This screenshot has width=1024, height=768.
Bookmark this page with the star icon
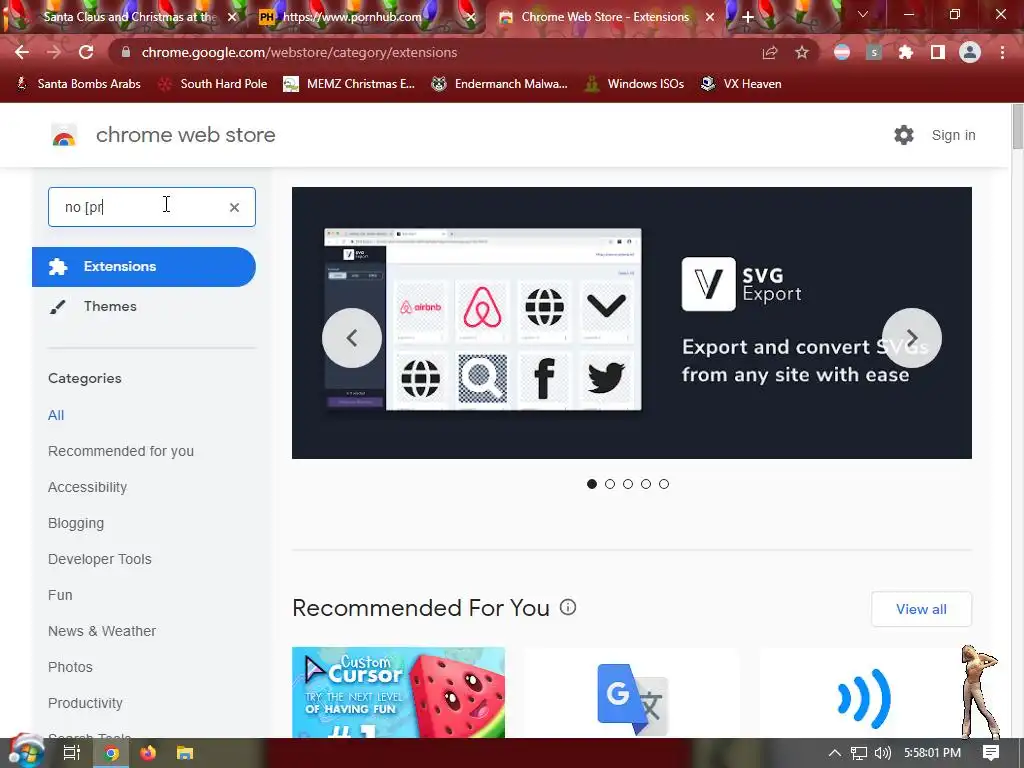(802, 52)
